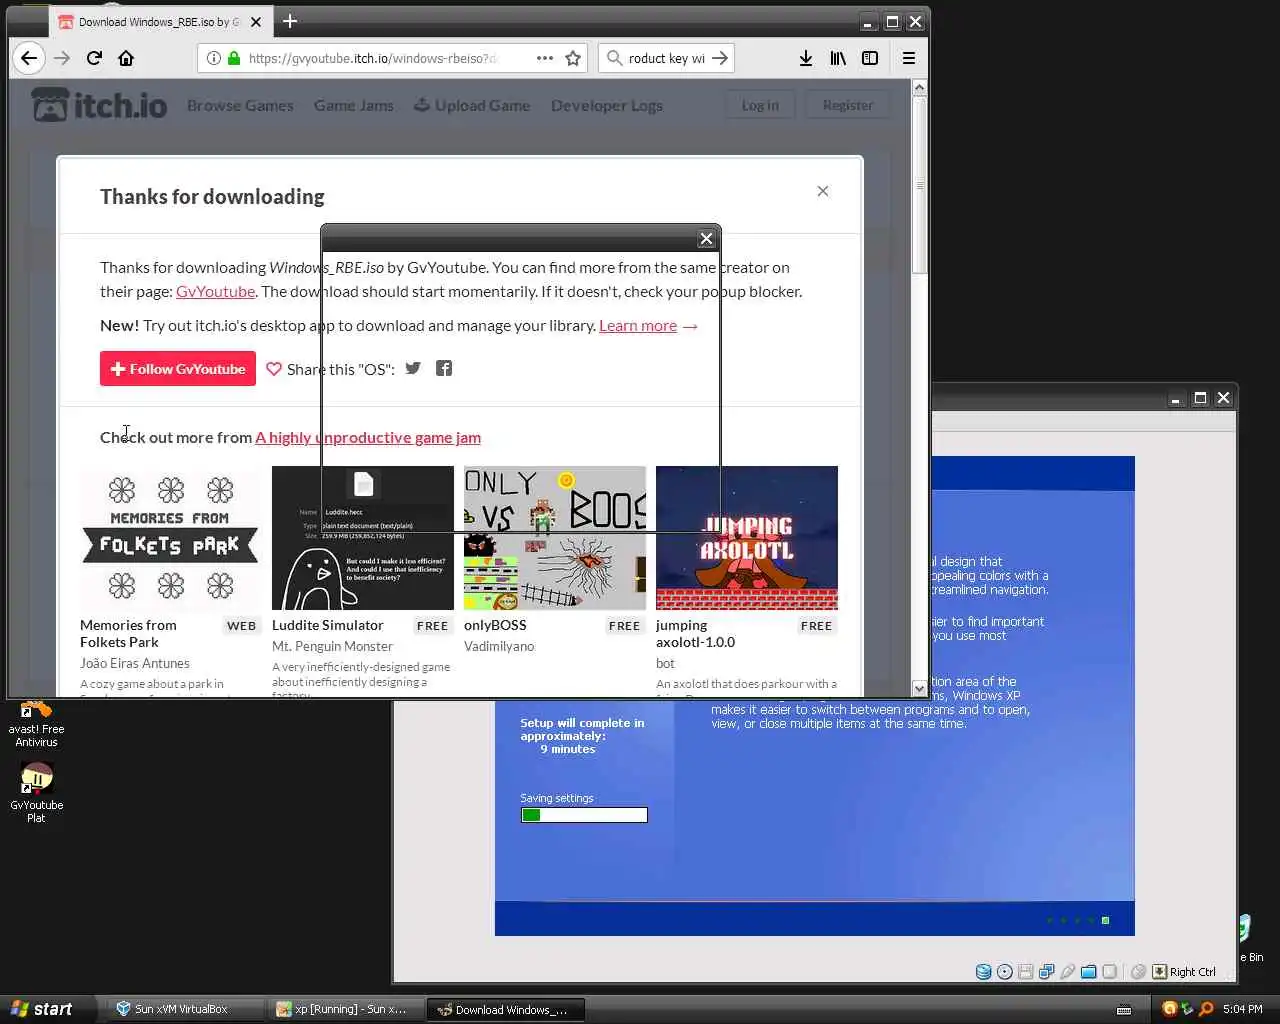Viewport: 1280px width, 1024px height.
Task: Open page actions three-dot menu
Action: [545, 58]
